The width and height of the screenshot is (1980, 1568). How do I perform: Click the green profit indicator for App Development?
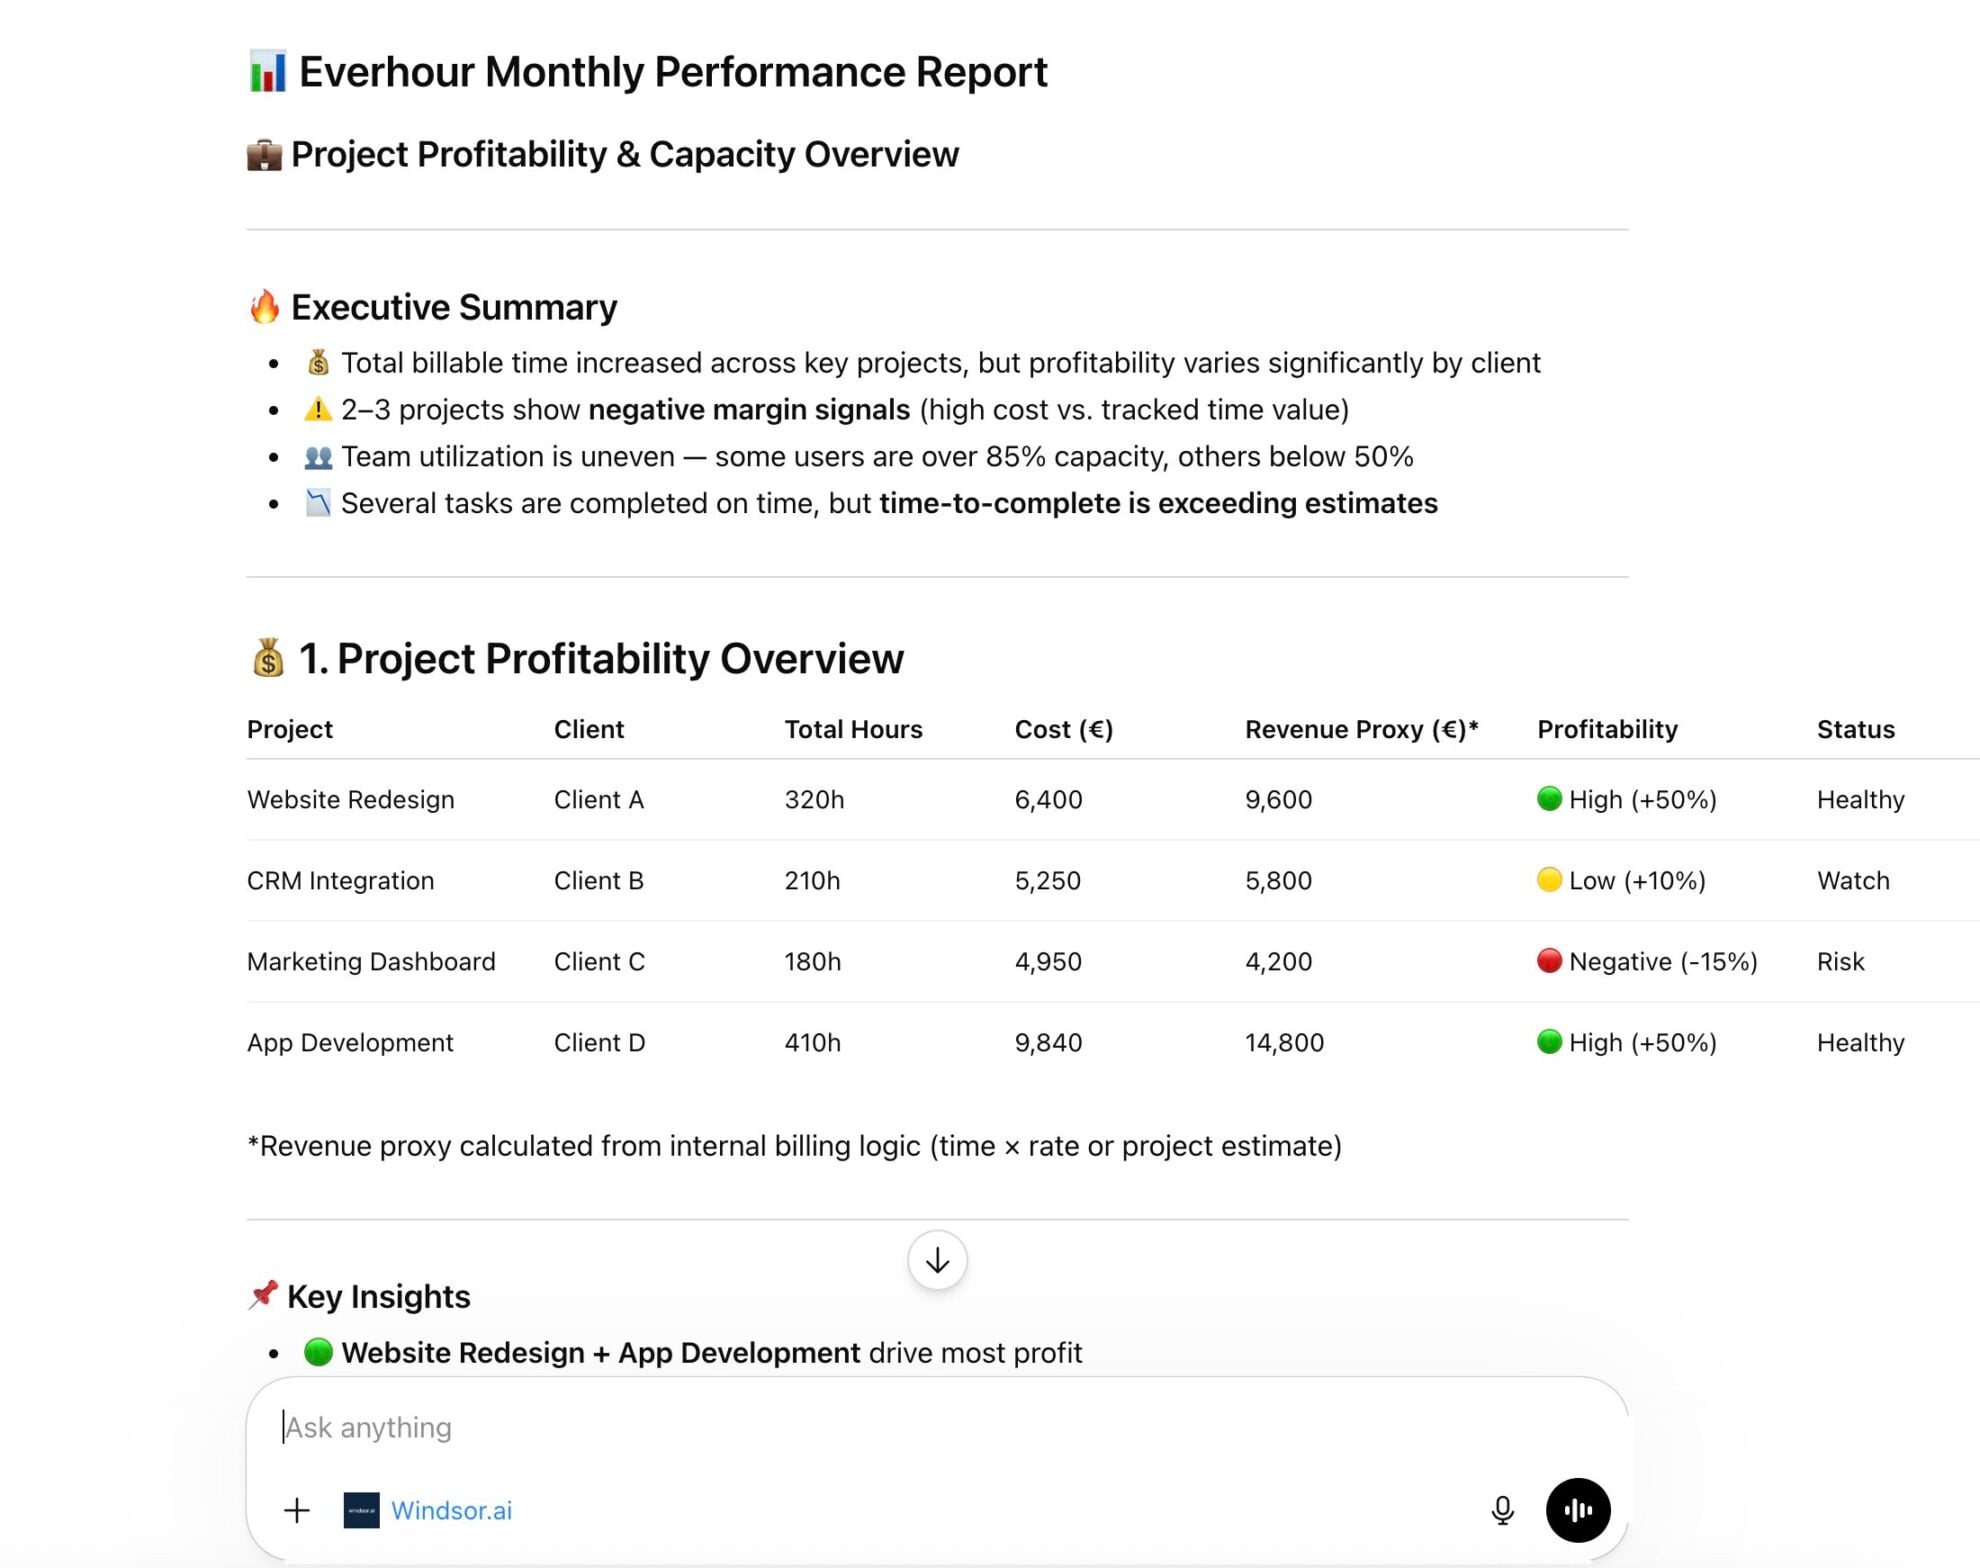(x=1549, y=1042)
